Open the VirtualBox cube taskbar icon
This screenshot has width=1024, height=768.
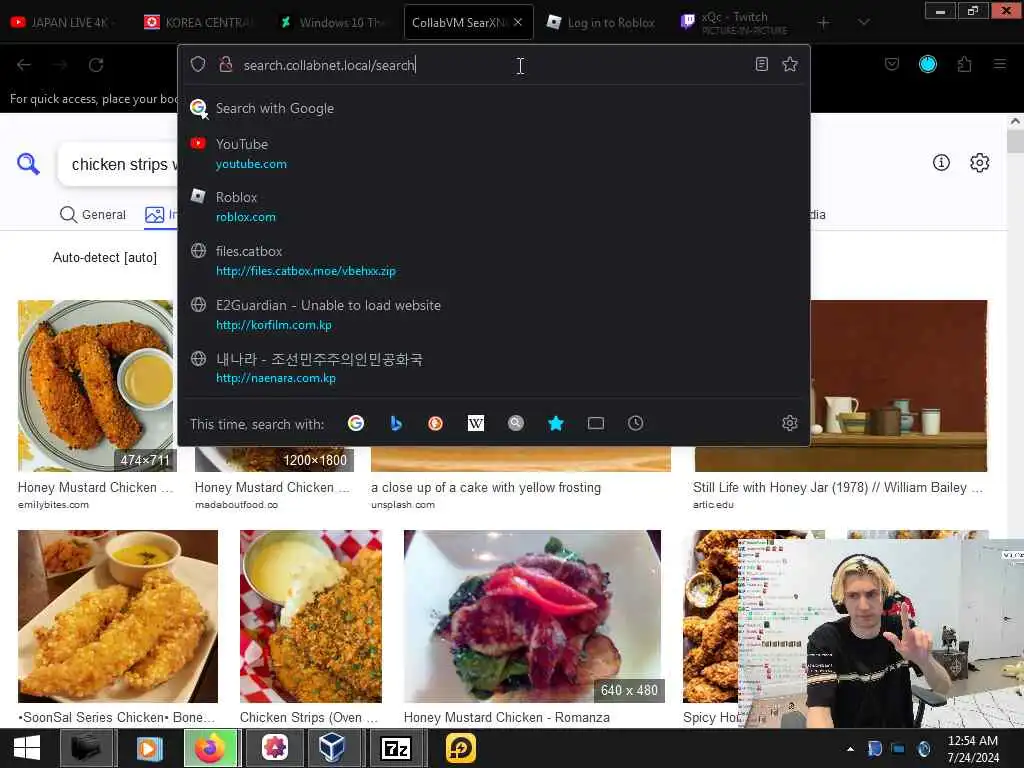(x=332, y=748)
